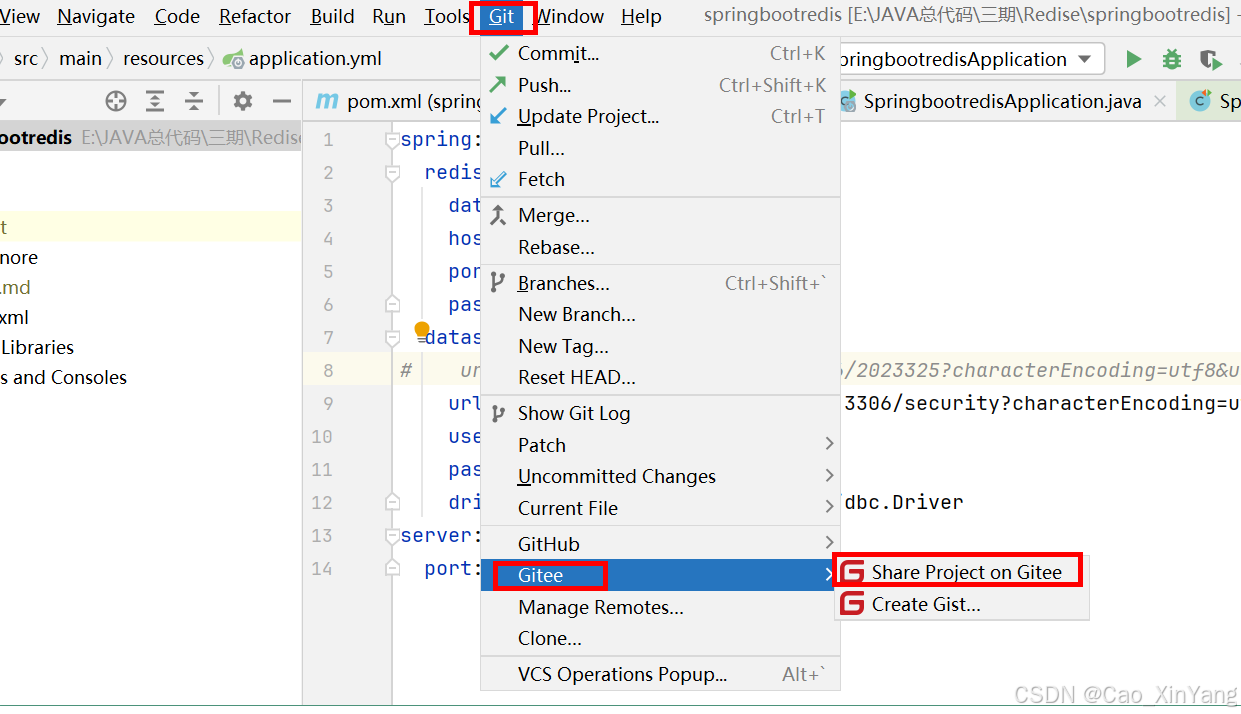Open the Tools menu
The width and height of the screenshot is (1241, 714).
click(446, 17)
